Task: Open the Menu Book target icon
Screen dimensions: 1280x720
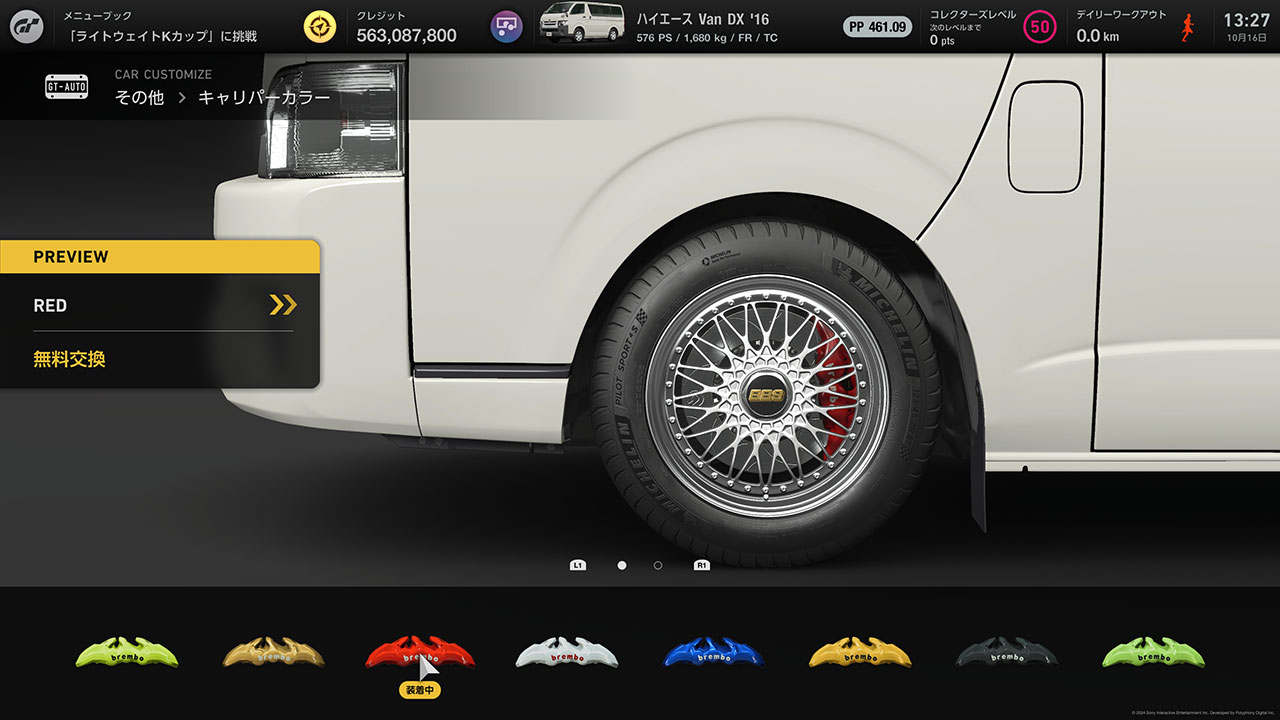Action: 320,26
